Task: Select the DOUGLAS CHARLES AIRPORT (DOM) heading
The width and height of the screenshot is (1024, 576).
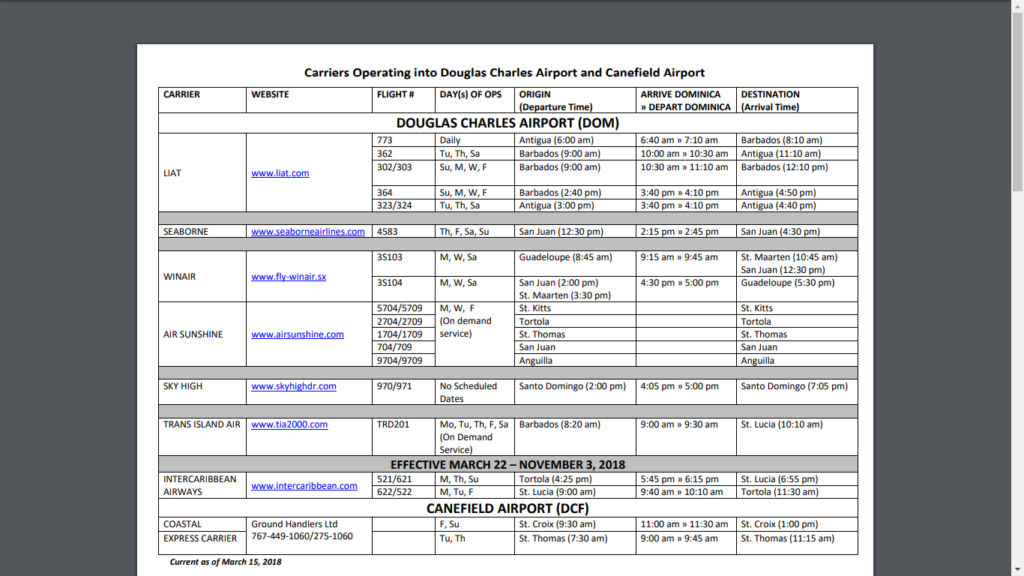Action: coord(507,123)
